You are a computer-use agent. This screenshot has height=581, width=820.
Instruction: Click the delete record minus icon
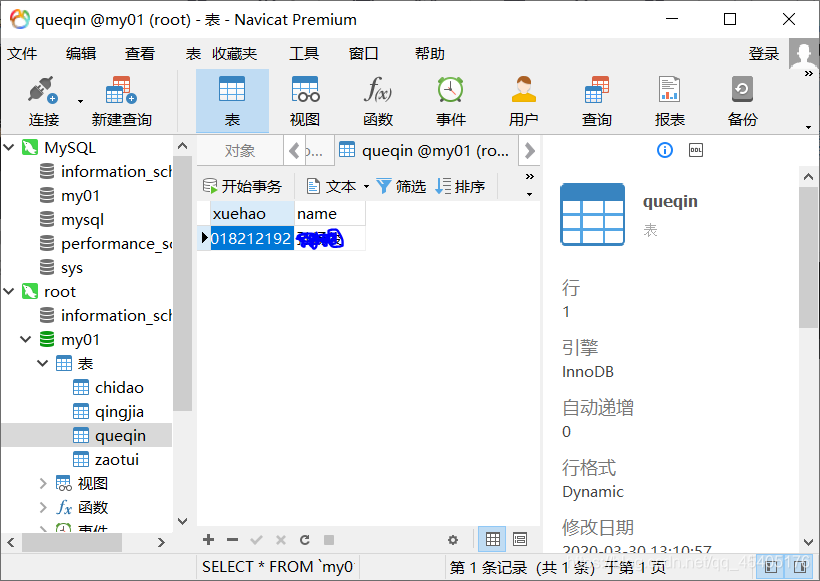click(233, 540)
